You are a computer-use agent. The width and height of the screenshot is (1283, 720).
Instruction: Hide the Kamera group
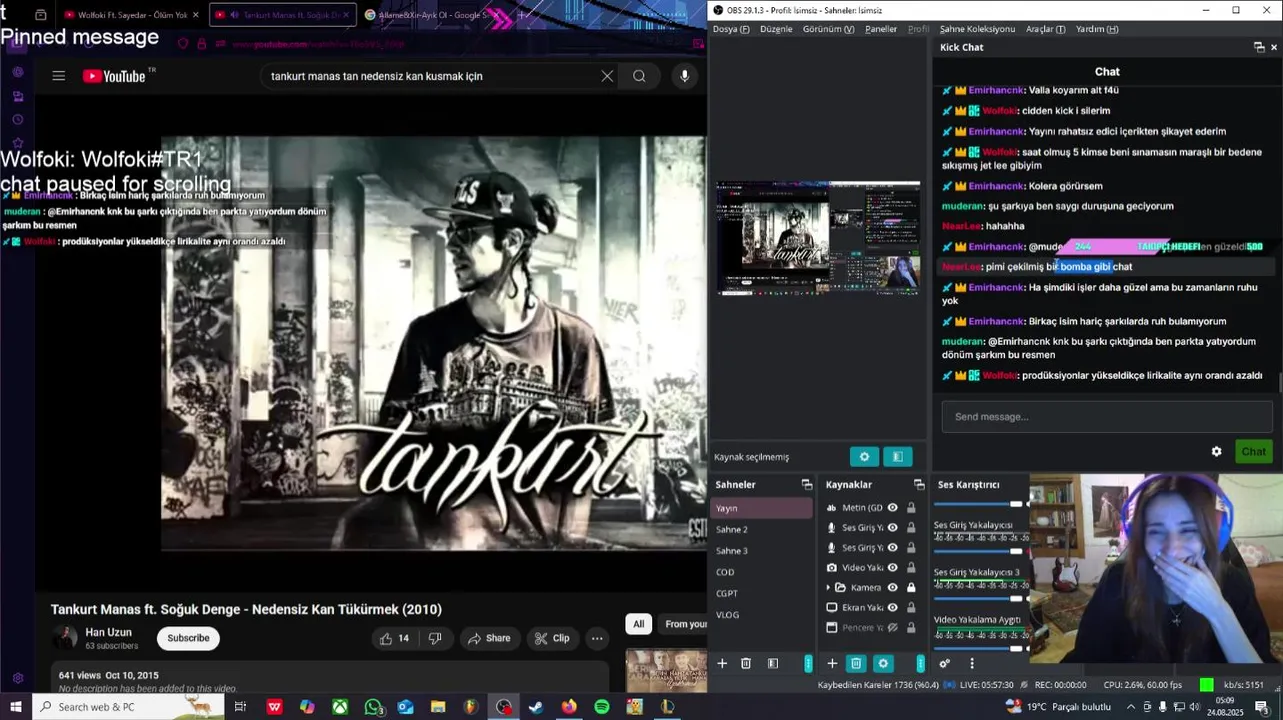(893, 588)
